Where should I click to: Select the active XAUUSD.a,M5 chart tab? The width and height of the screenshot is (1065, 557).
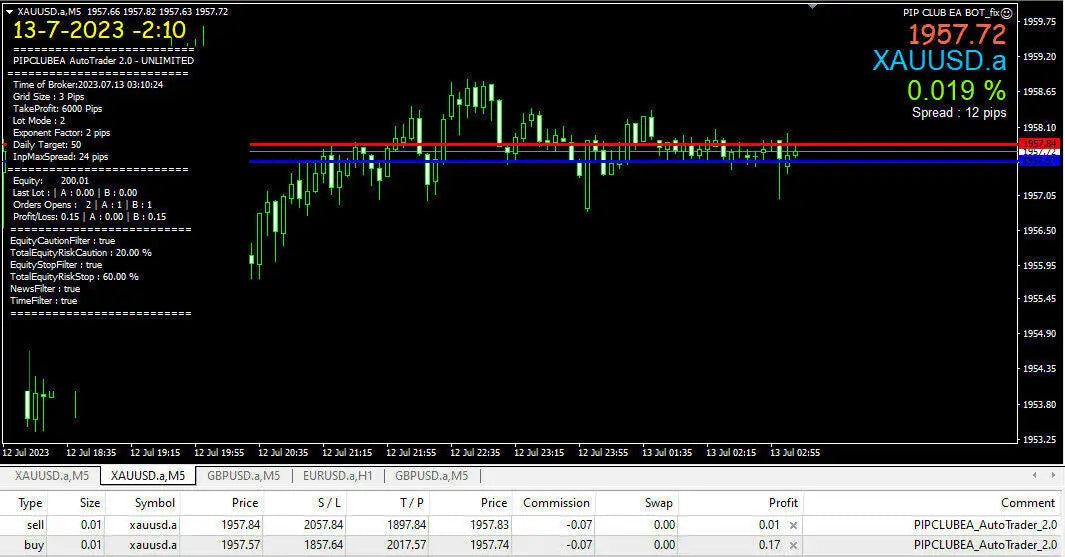point(148,475)
